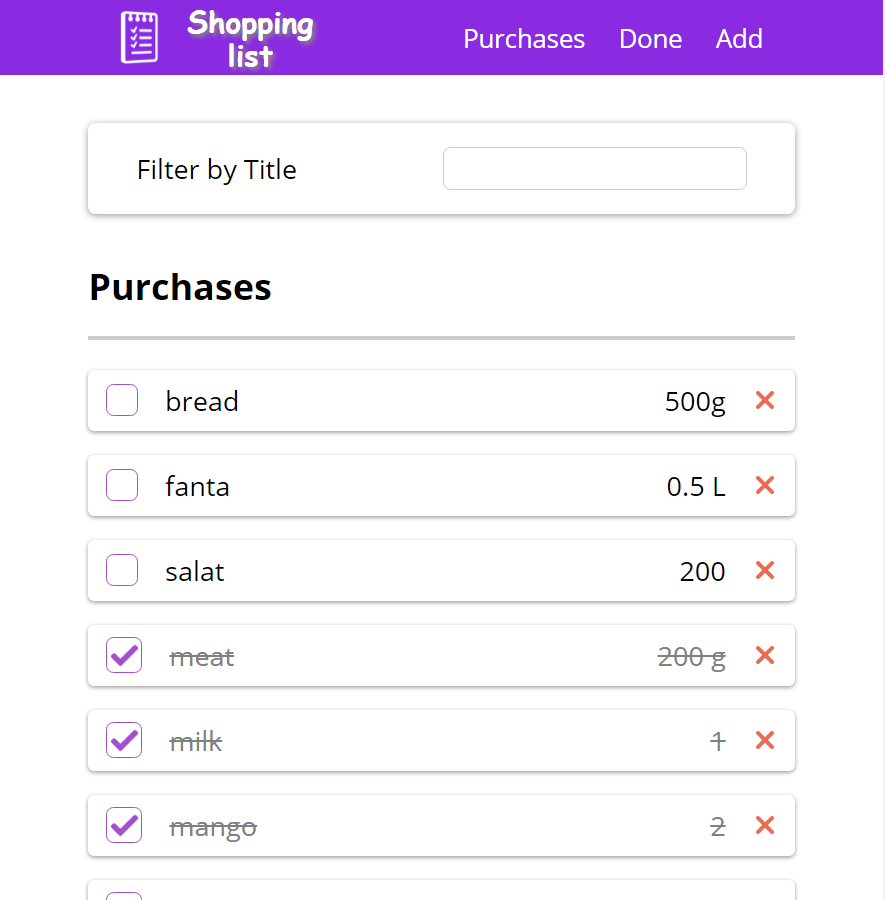Open Add to create a new item
The image size is (885, 900).
[739, 39]
